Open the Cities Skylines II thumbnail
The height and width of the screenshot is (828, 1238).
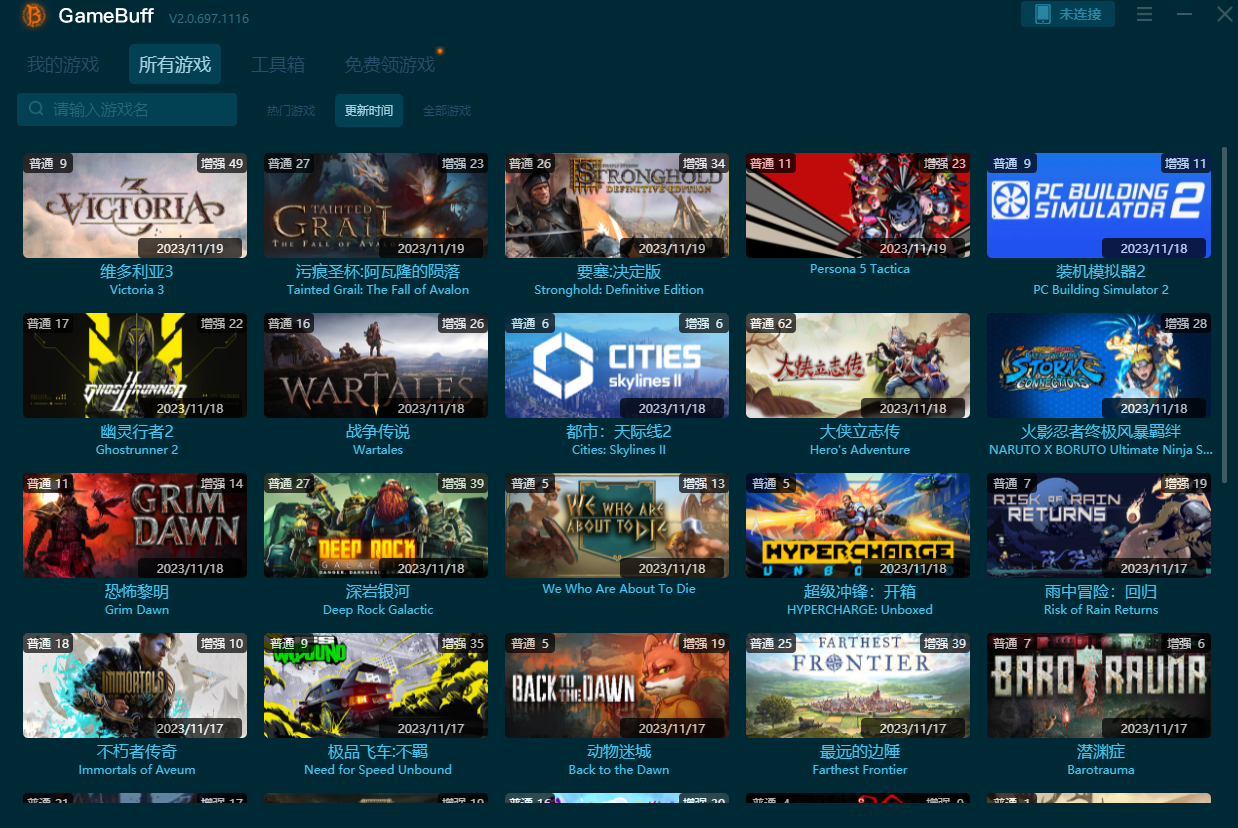click(617, 365)
